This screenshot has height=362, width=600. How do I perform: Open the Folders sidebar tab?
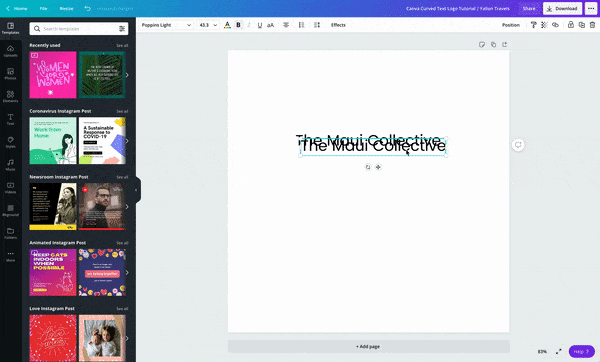click(x=10, y=233)
